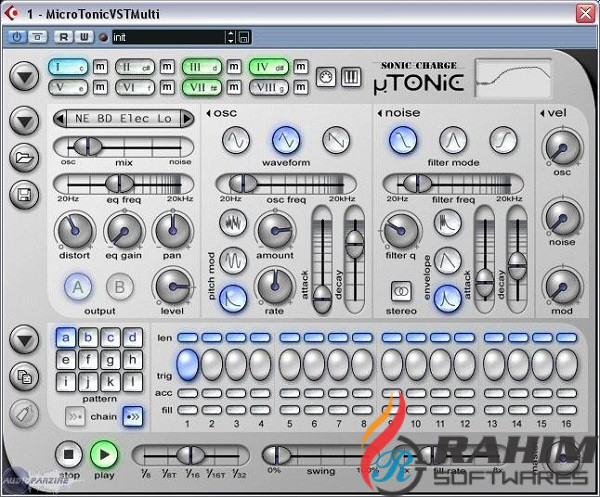Viewport: 600px width, 497px height.
Task: Select pattern b
Action: [88, 337]
